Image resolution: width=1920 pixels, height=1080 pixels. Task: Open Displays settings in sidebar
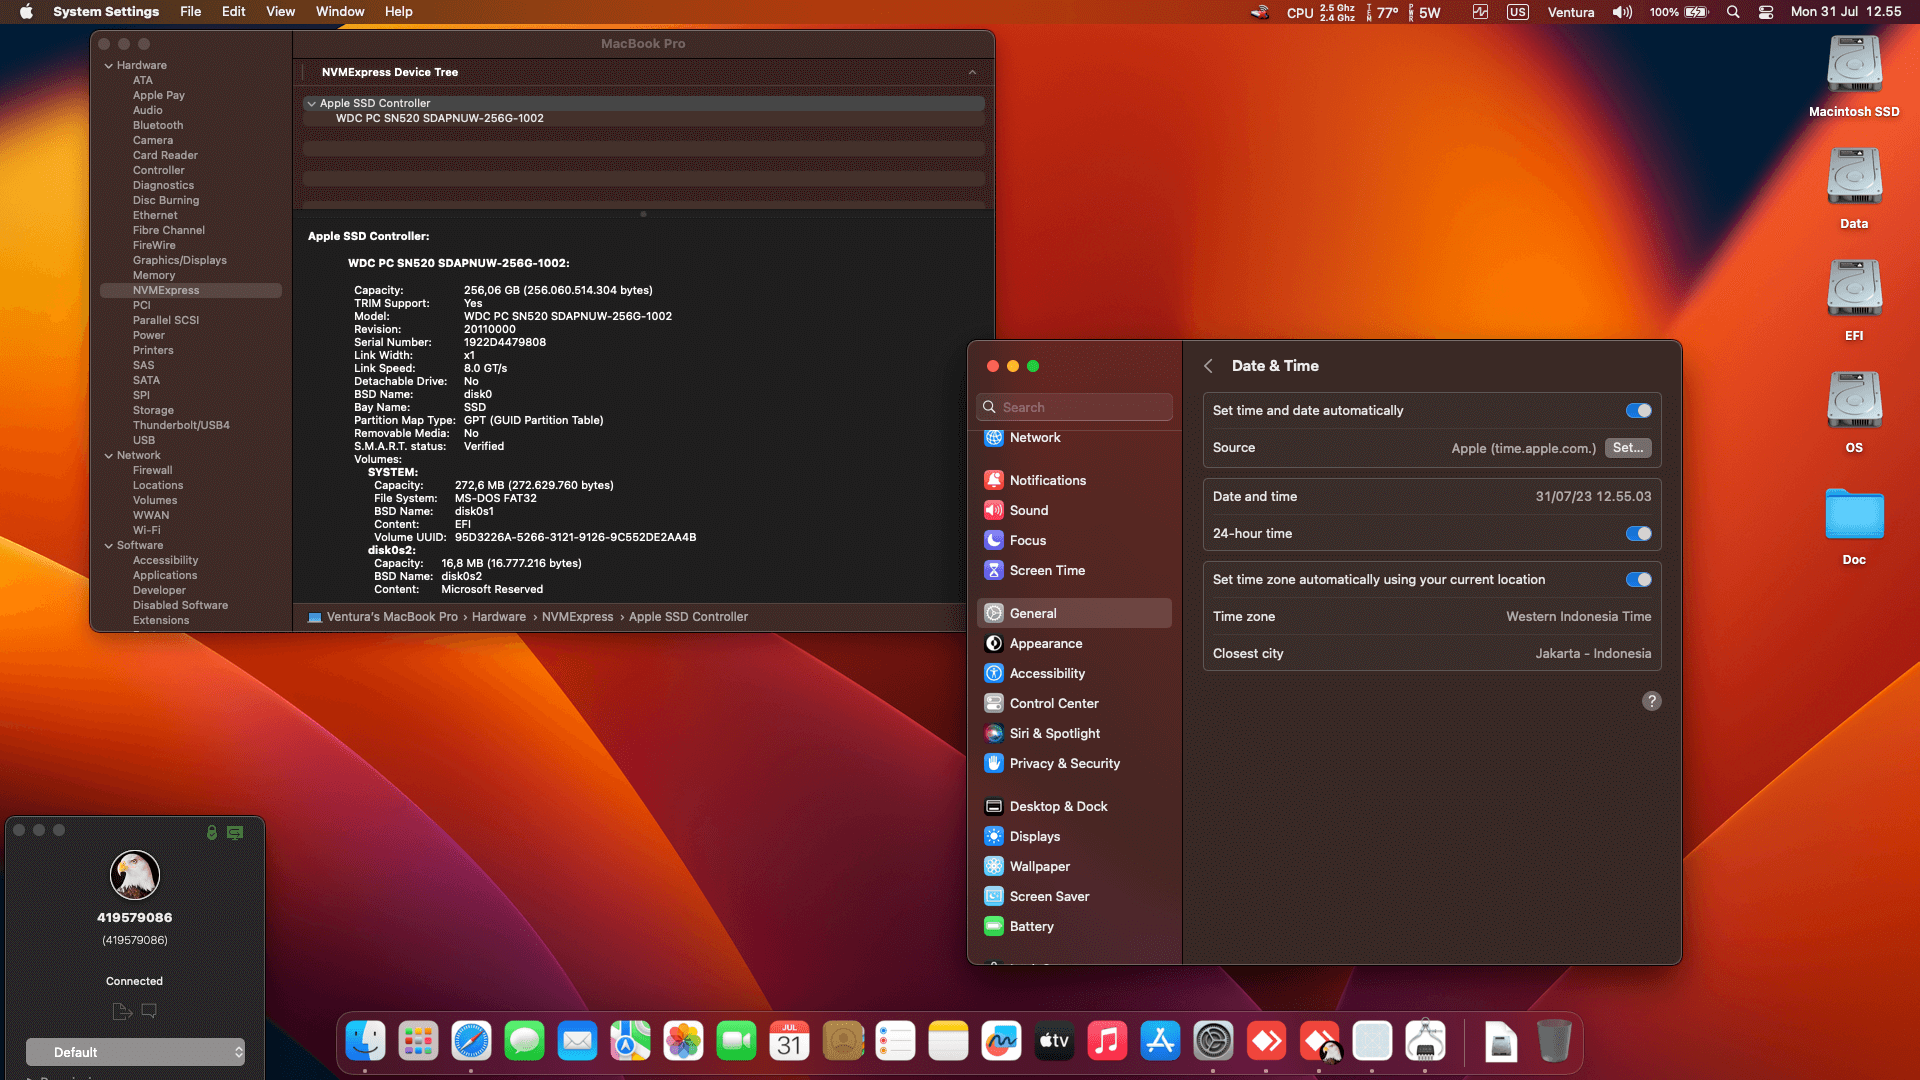pos(1074,836)
